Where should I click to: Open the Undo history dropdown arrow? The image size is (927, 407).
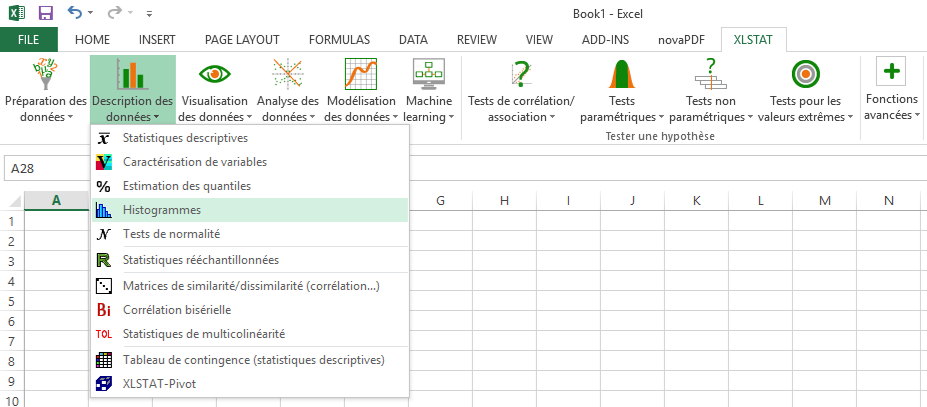[x=91, y=14]
